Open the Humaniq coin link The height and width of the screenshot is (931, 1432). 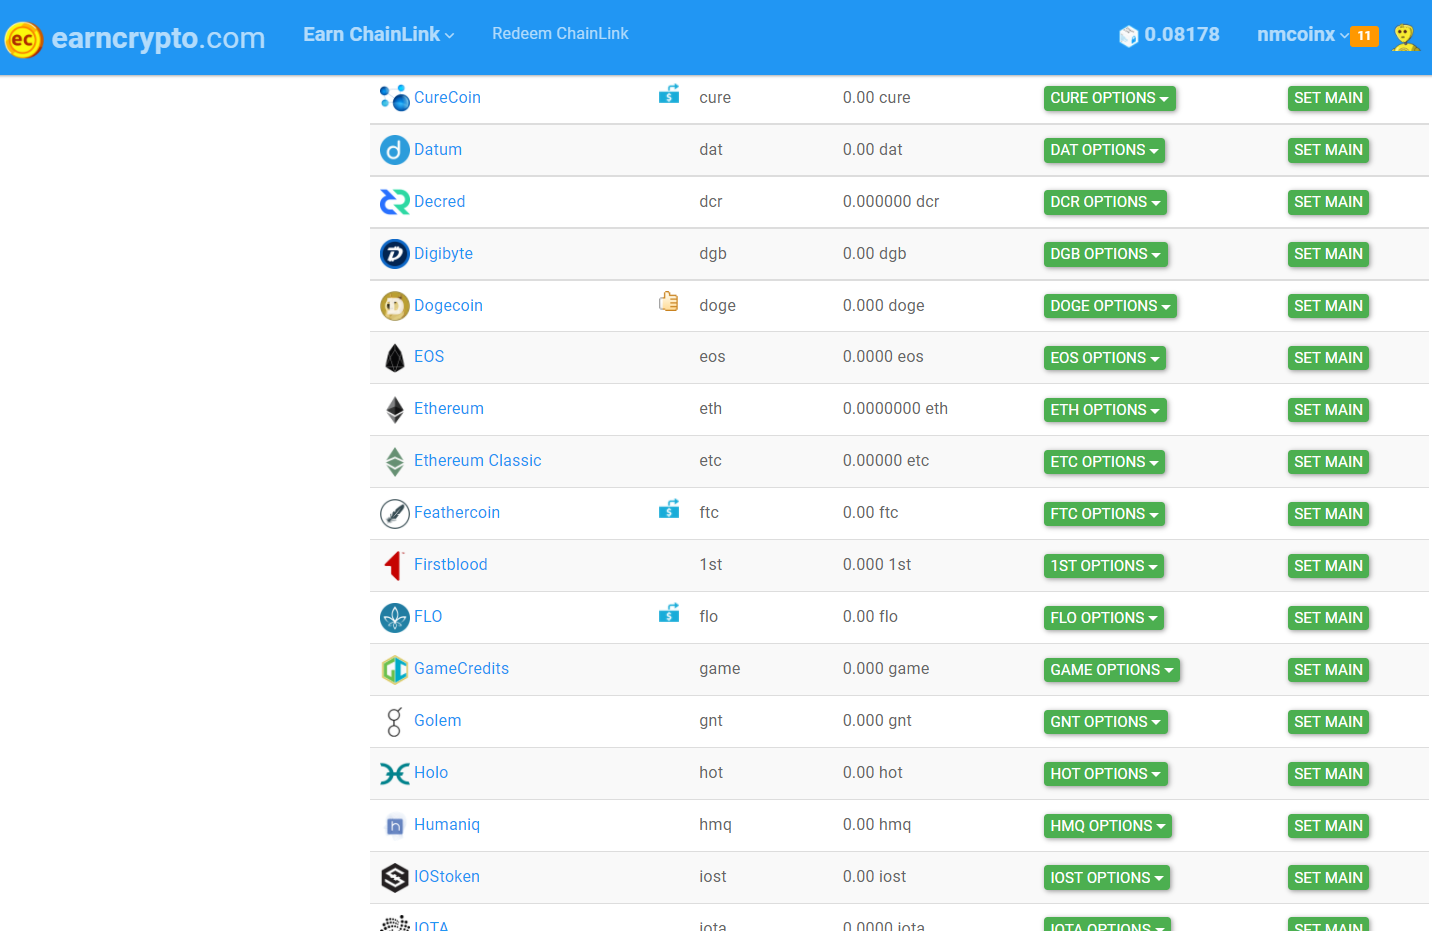[447, 825]
